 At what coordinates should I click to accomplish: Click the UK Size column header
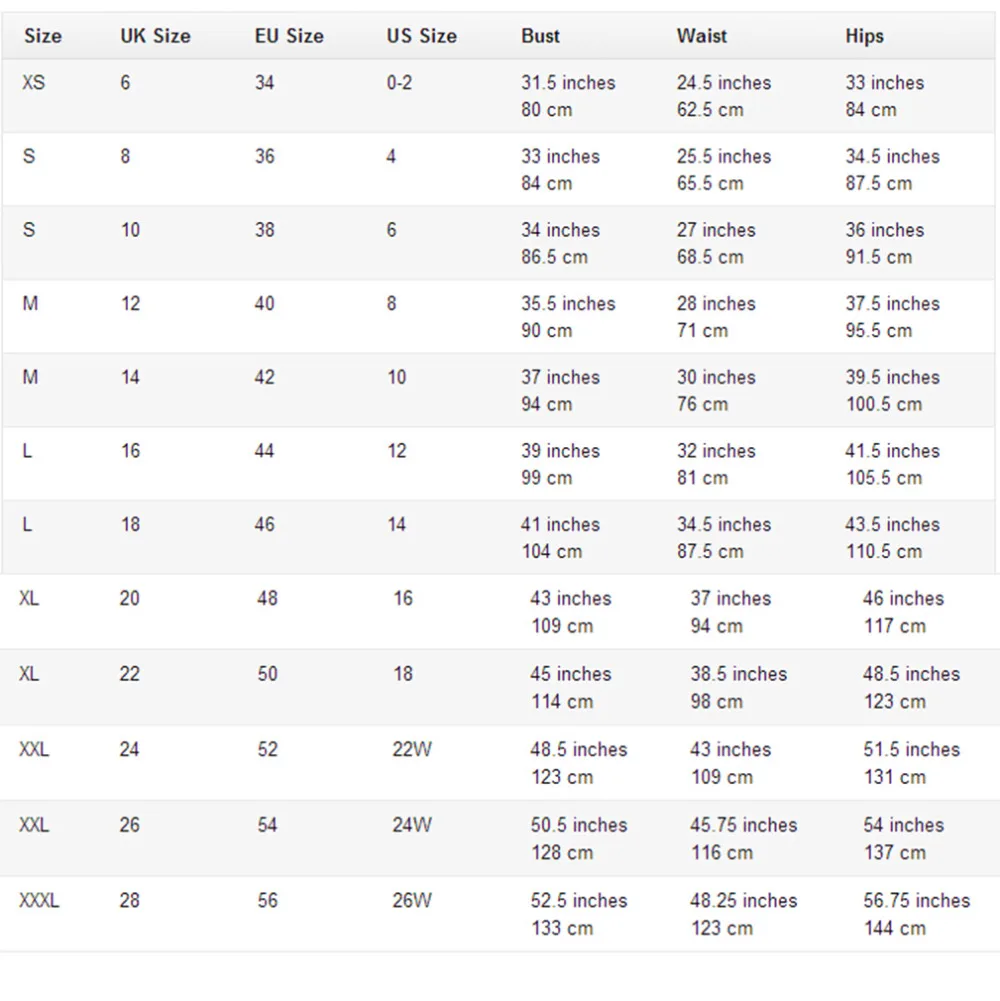click(x=155, y=37)
